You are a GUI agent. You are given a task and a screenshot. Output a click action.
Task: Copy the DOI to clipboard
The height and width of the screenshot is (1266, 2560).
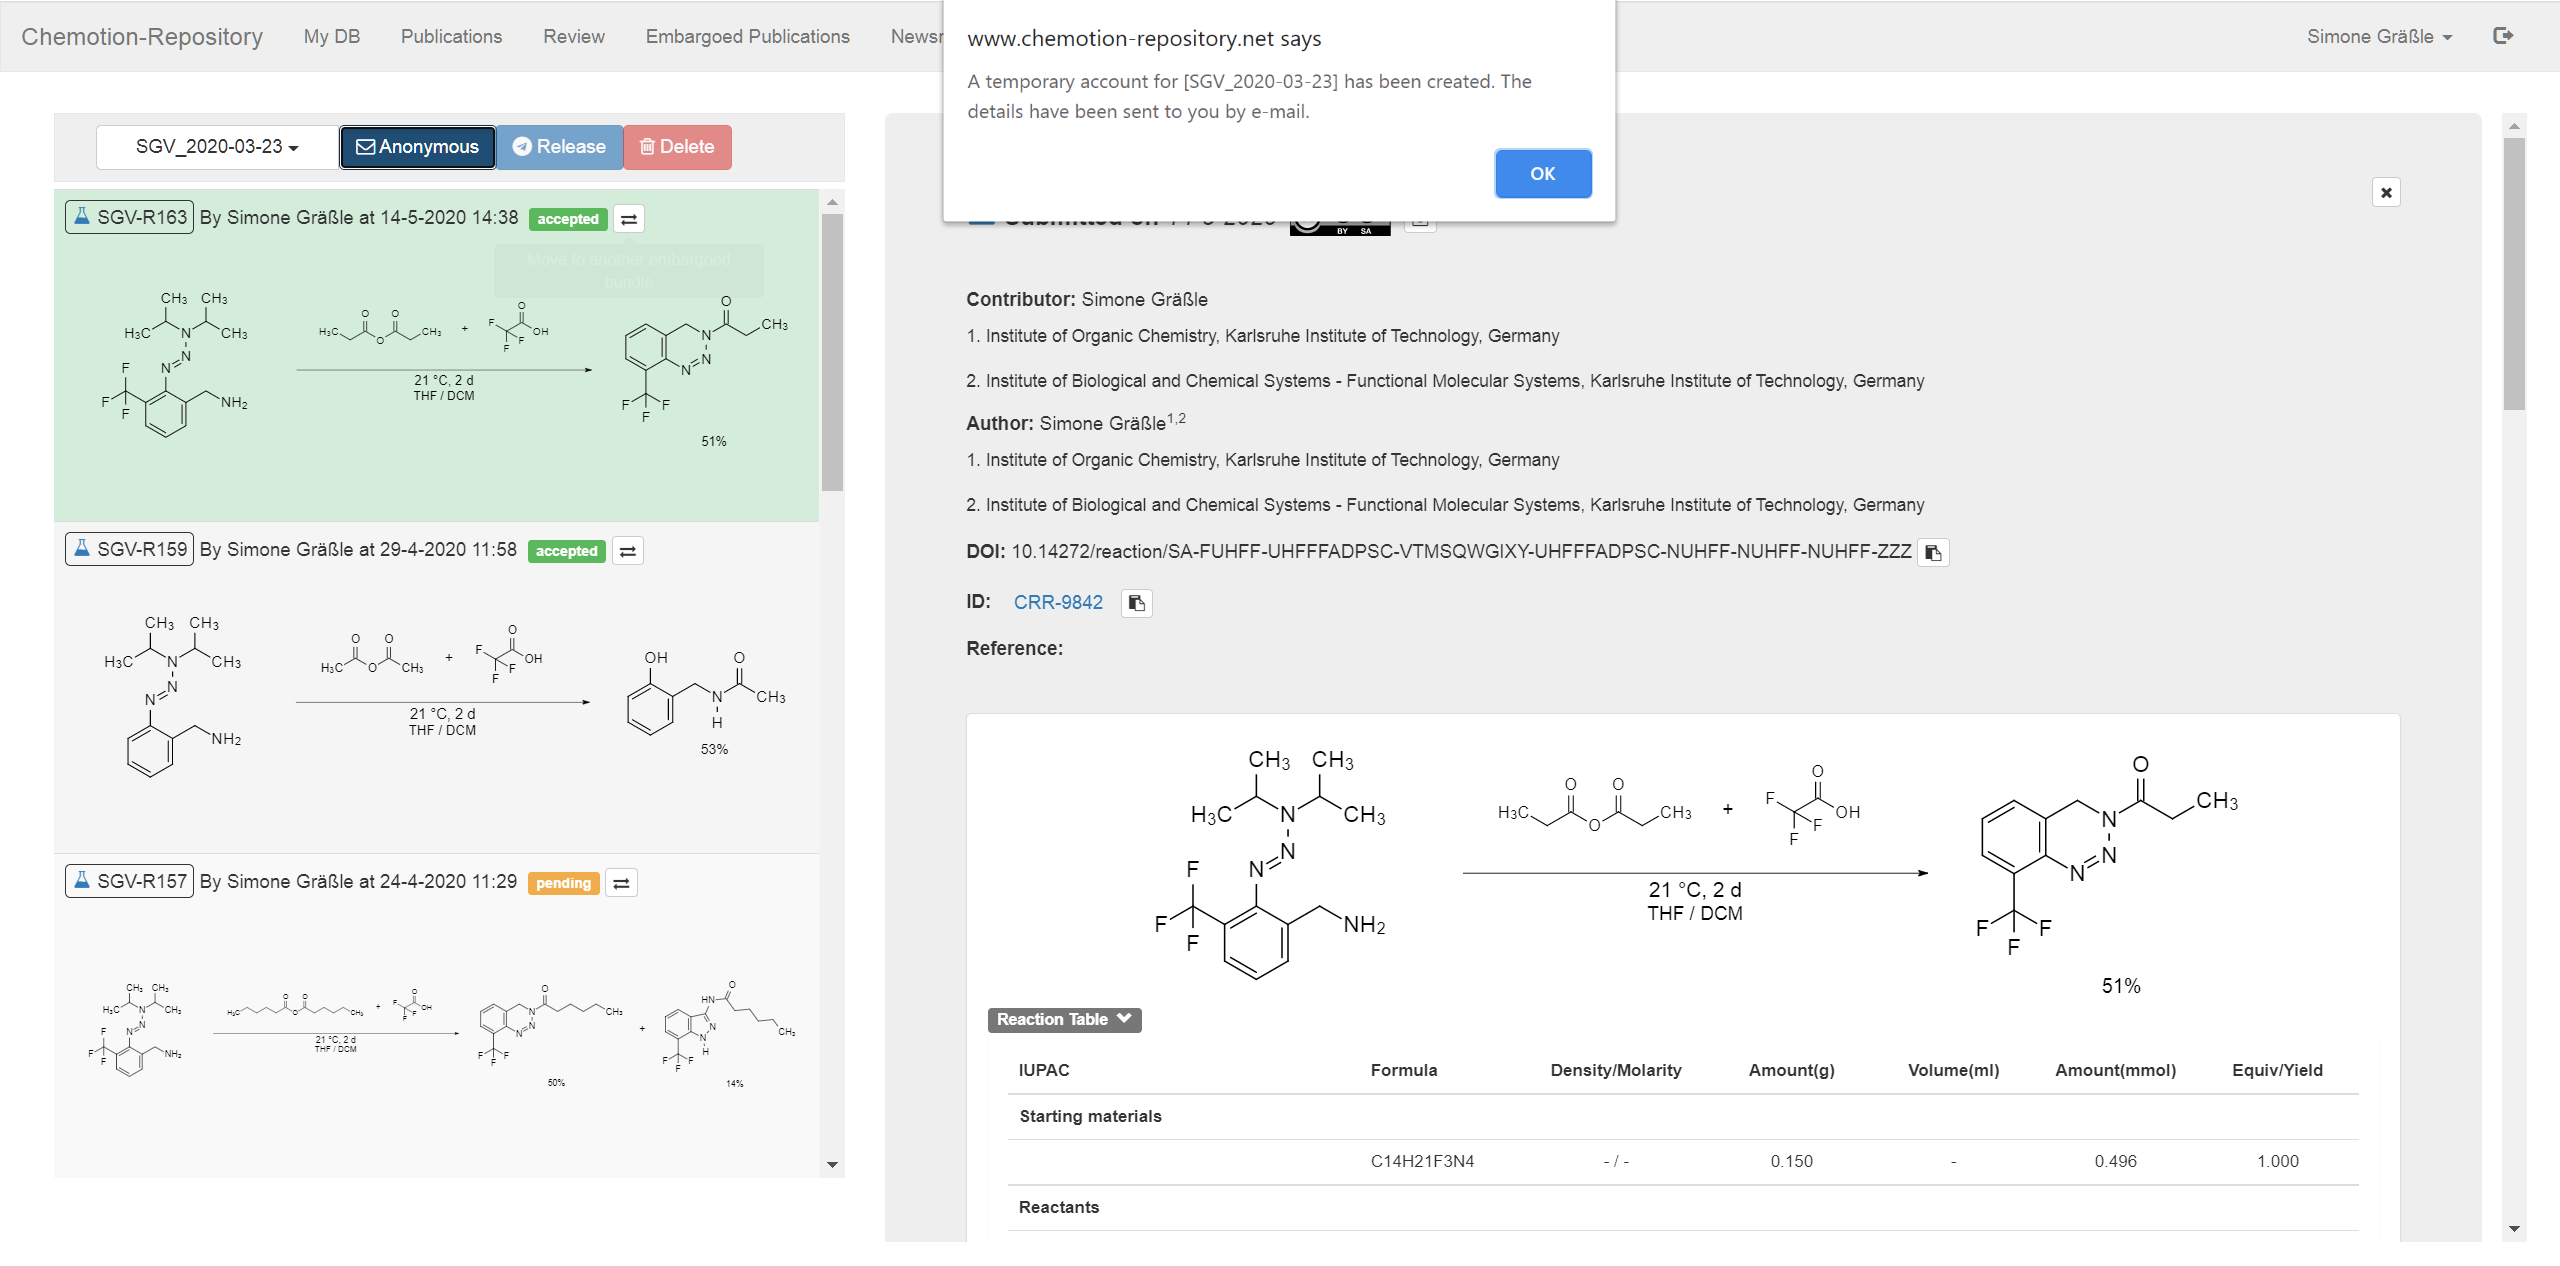1933,552
